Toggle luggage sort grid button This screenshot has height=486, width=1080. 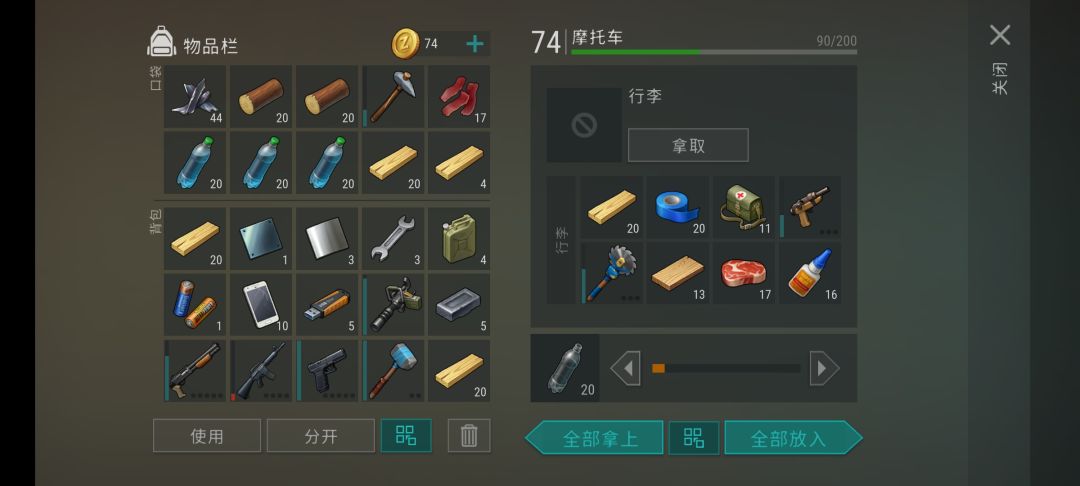694,438
